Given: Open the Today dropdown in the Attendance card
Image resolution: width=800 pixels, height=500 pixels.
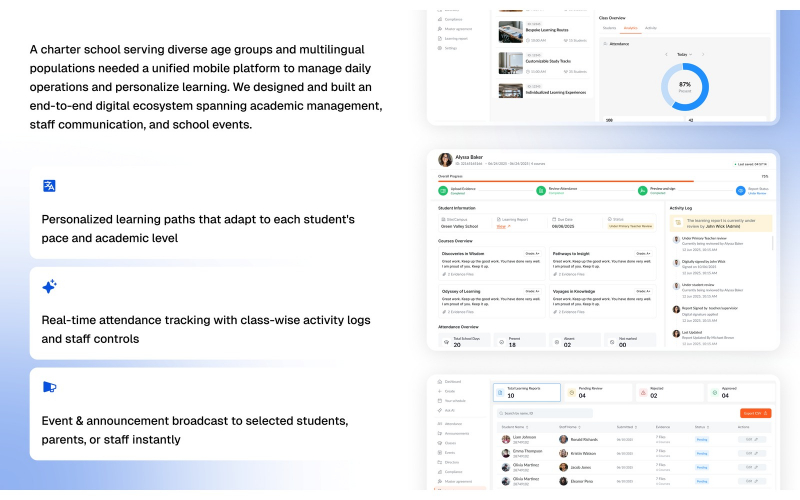Looking at the screenshot, I should pyautogui.click(x=684, y=54).
